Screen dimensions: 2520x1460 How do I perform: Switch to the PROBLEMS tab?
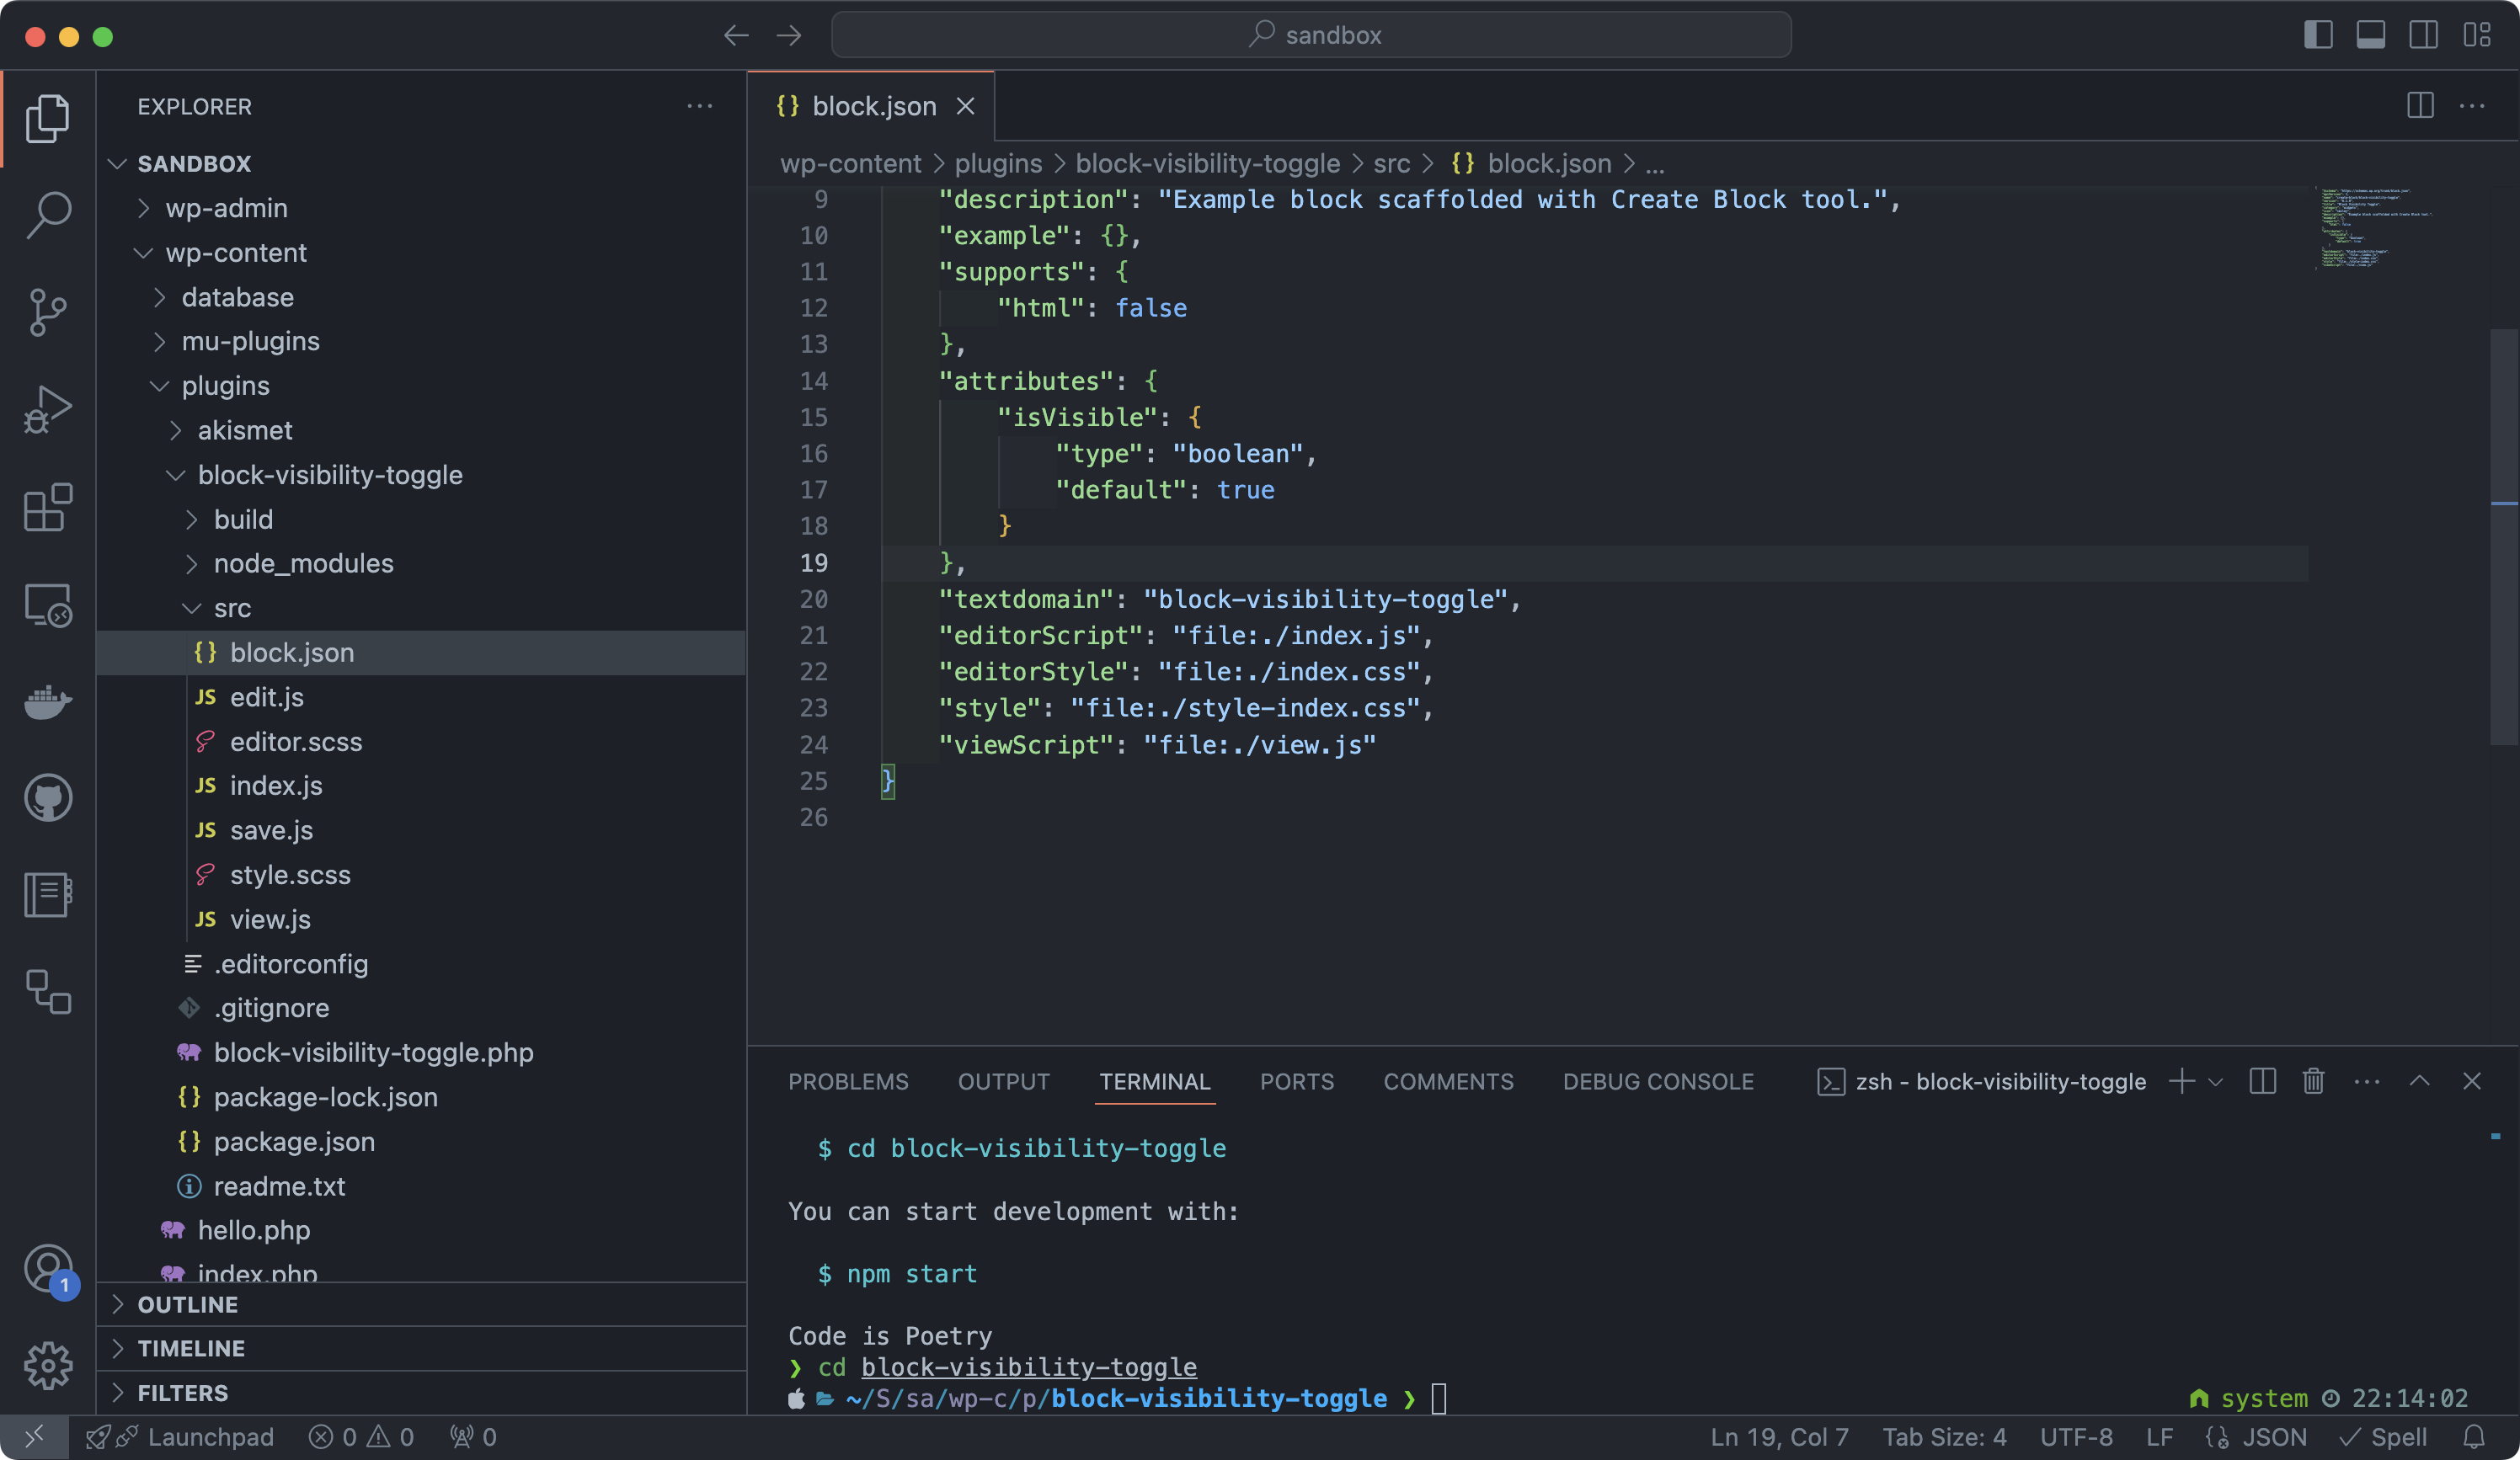point(848,1081)
